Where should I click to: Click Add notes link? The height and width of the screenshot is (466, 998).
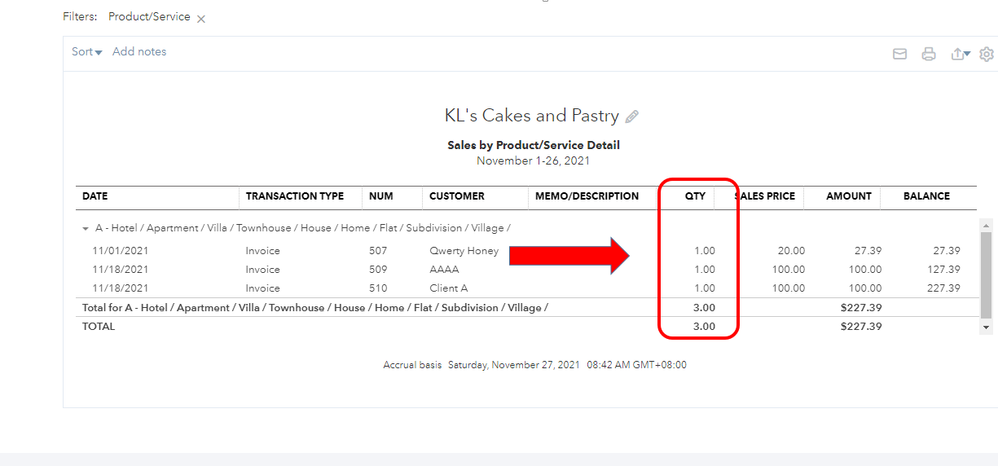click(x=139, y=52)
